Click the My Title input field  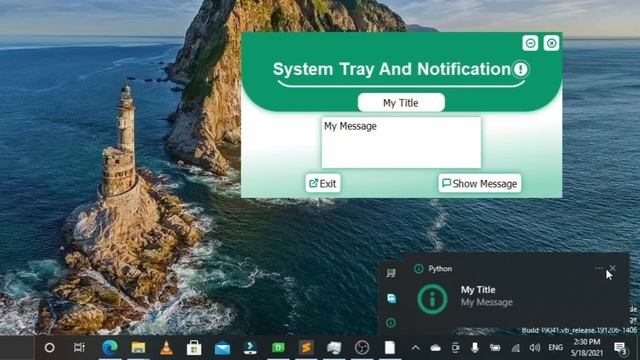(x=401, y=102)
